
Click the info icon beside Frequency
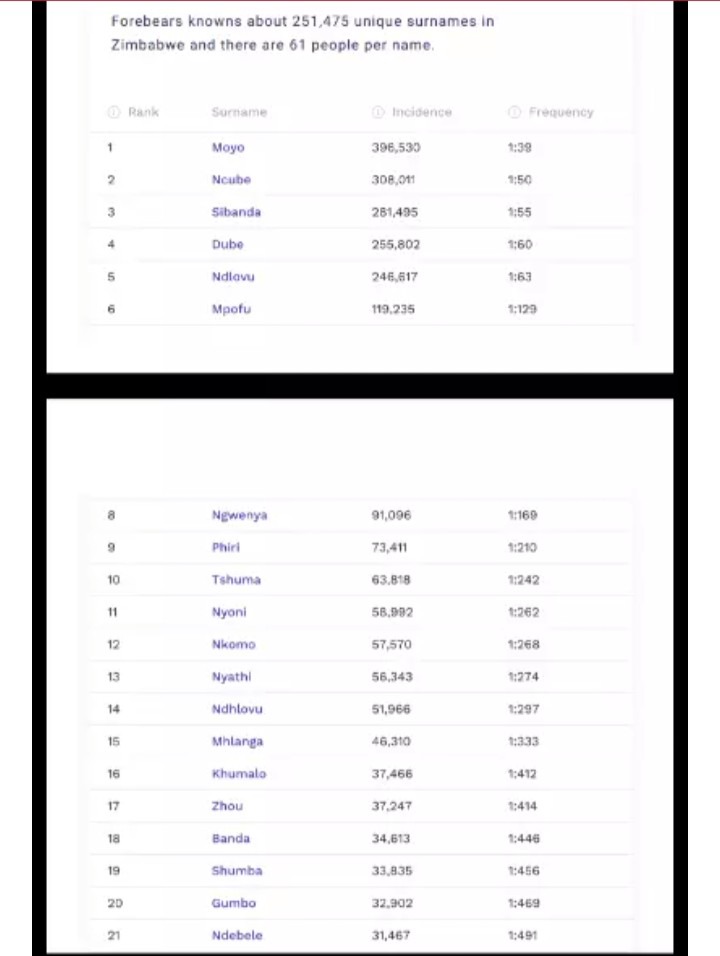coord(513,112)
